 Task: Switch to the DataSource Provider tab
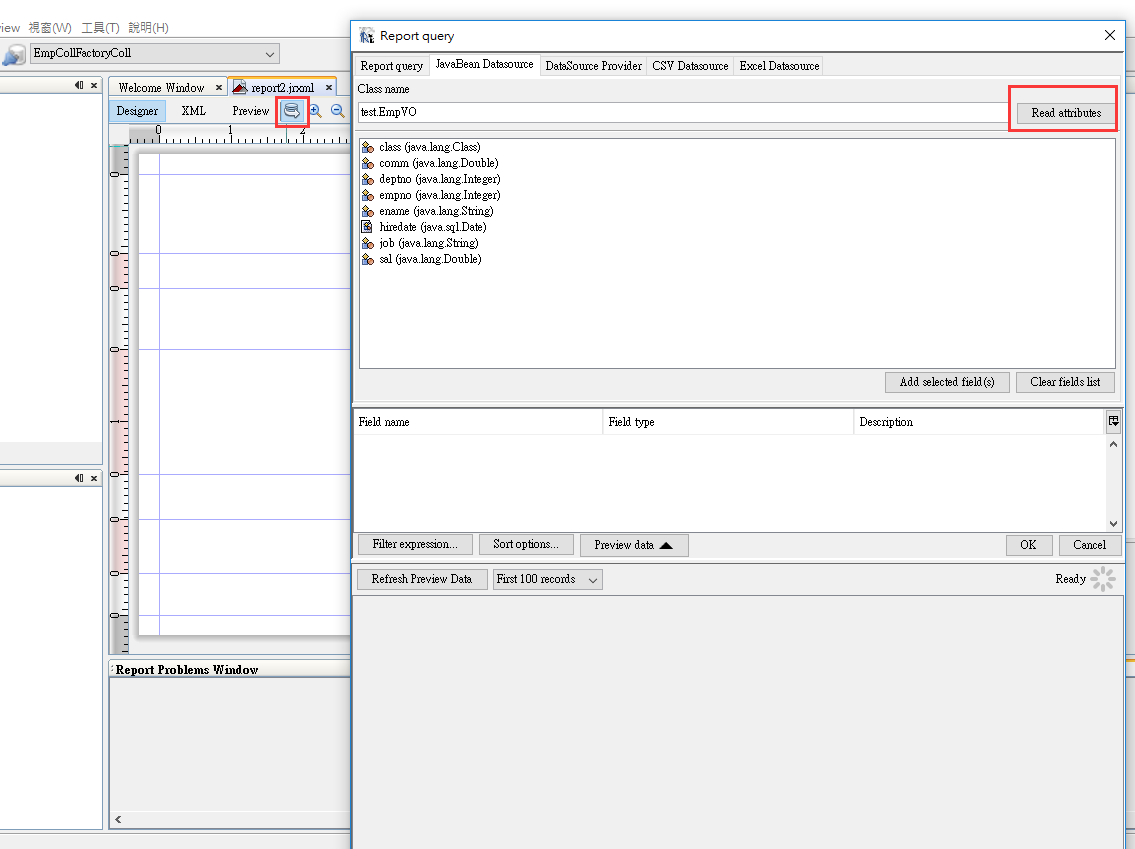(593, 66)
